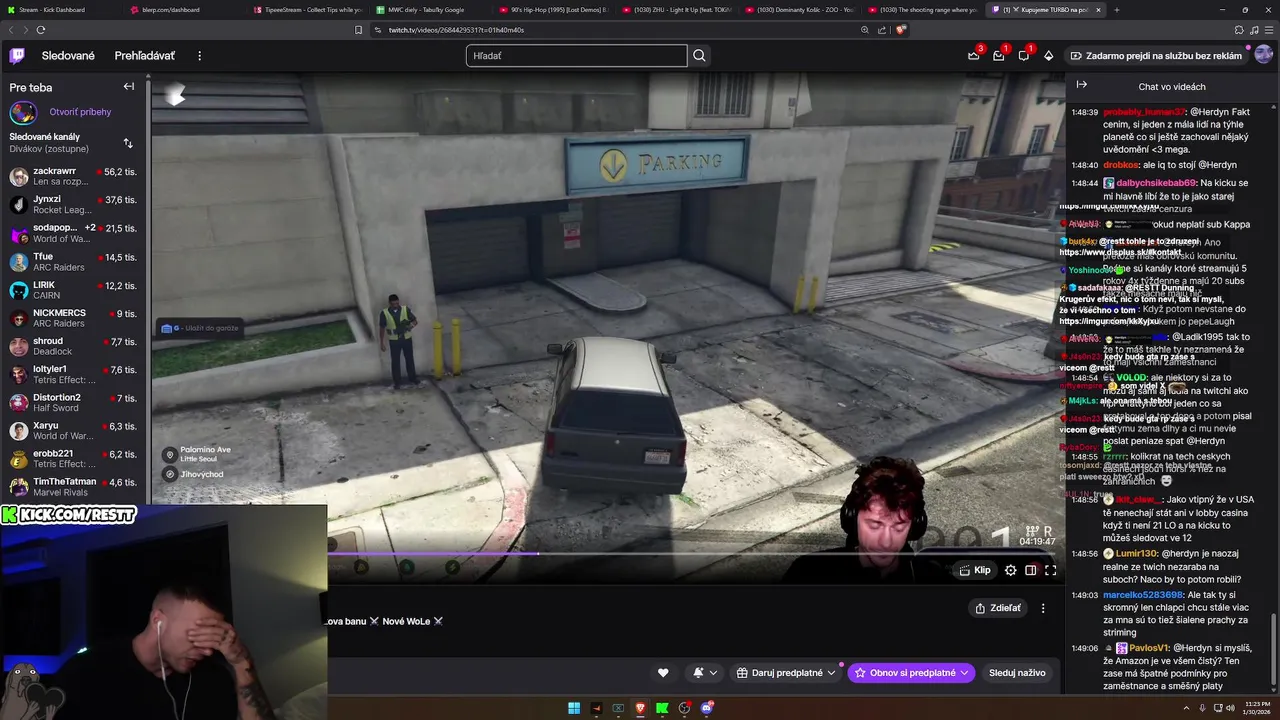Open Tfue channel in sidebar
Image resolution: width=1280 pixels, height=720 pixels.
(75, 262)
